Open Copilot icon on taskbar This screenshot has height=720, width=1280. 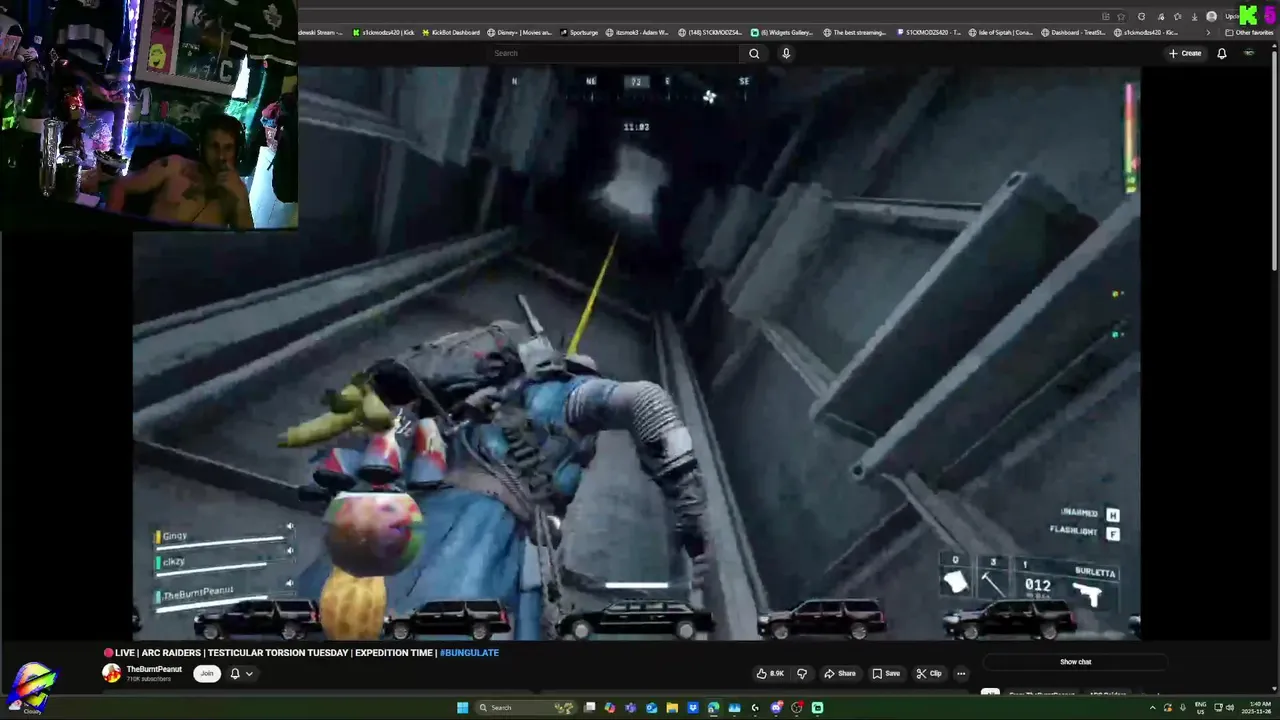[610, 708]
